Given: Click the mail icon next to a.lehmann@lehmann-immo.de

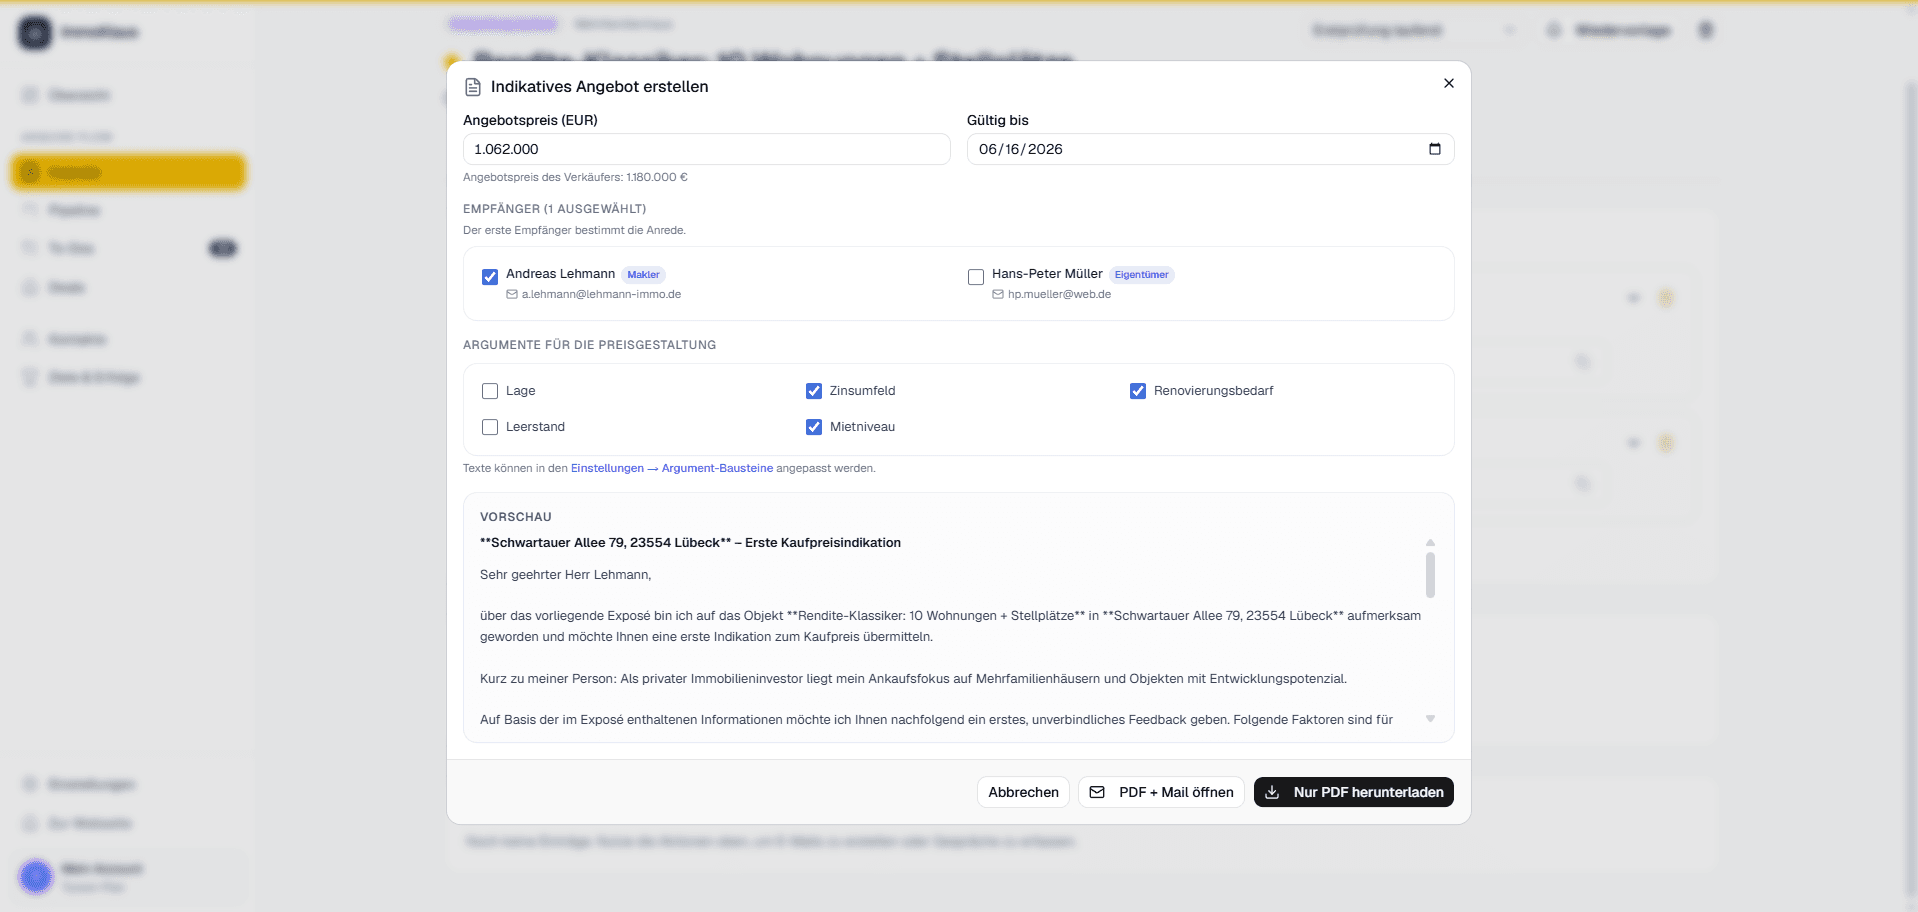Looking at the screenshot, I should [512, 295].
